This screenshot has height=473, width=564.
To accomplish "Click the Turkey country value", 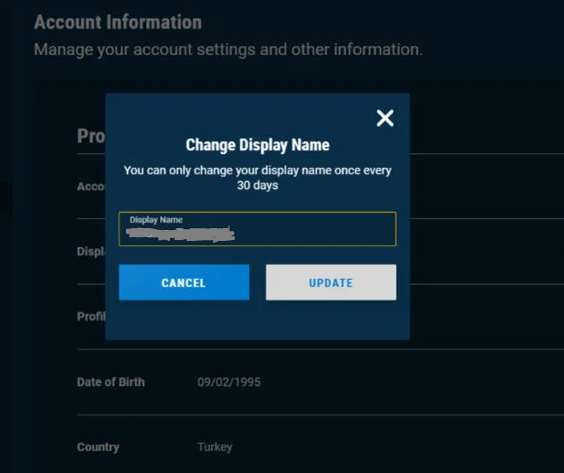I will pyautogui.click(x=215, y=447).
